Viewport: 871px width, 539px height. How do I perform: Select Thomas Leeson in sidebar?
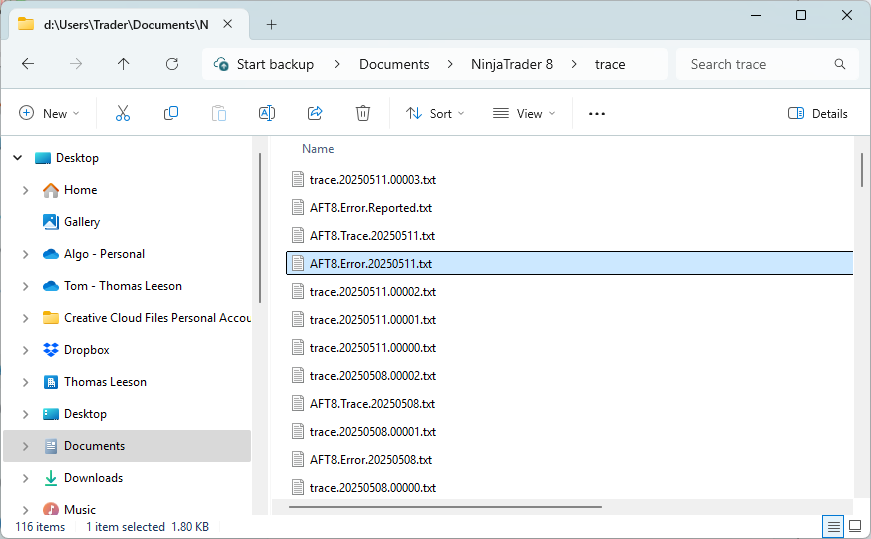tap(105, 382)
